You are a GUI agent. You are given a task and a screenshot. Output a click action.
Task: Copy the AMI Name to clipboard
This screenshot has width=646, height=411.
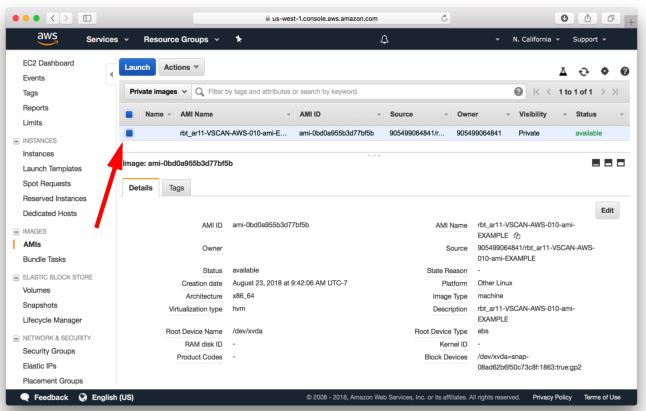[517, 236]
